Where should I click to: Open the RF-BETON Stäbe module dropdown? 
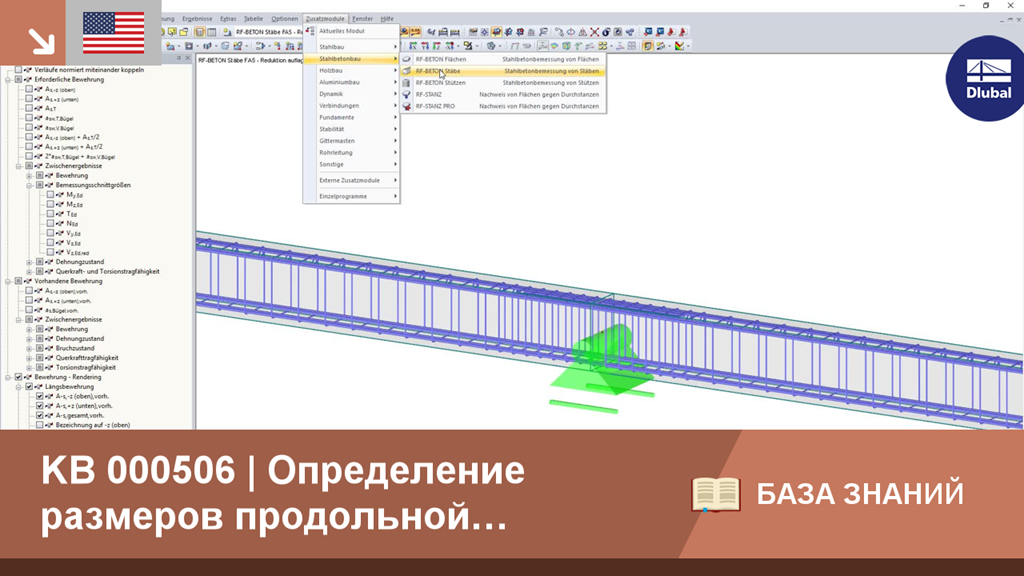[x=268, y=32]
